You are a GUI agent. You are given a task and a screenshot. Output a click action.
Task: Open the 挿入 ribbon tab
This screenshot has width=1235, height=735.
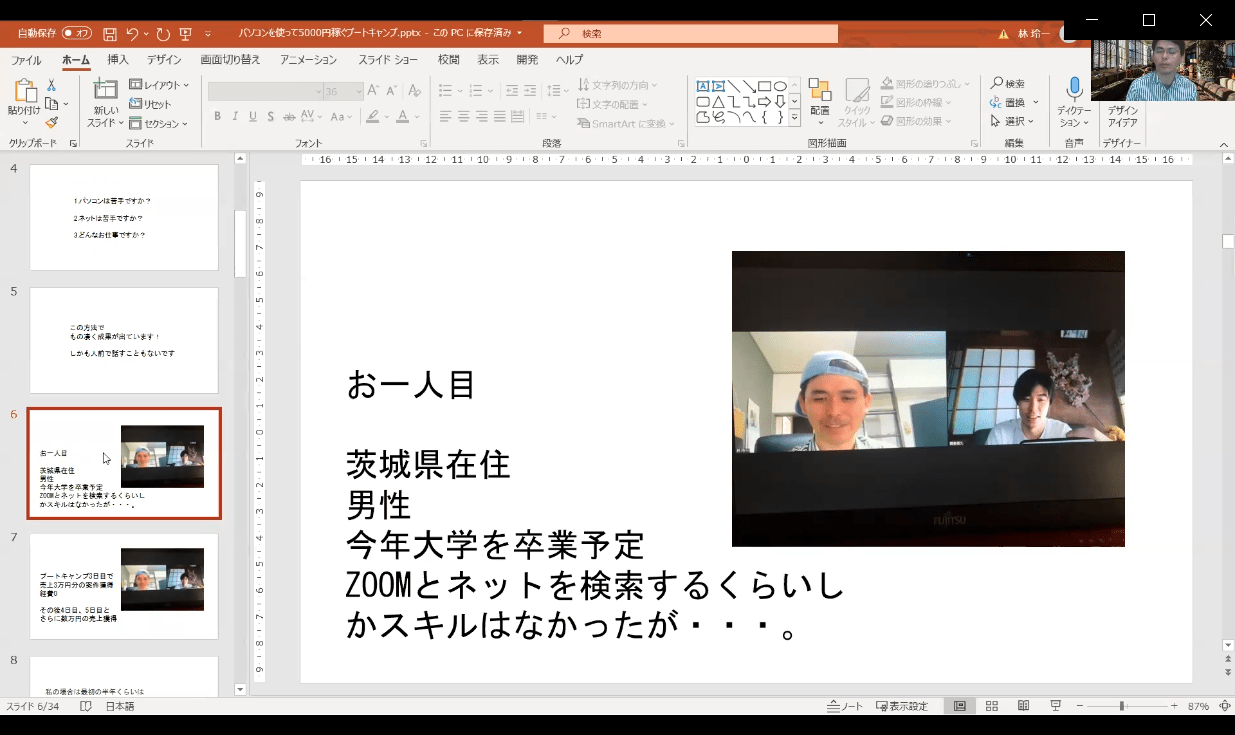pos(118,60)
